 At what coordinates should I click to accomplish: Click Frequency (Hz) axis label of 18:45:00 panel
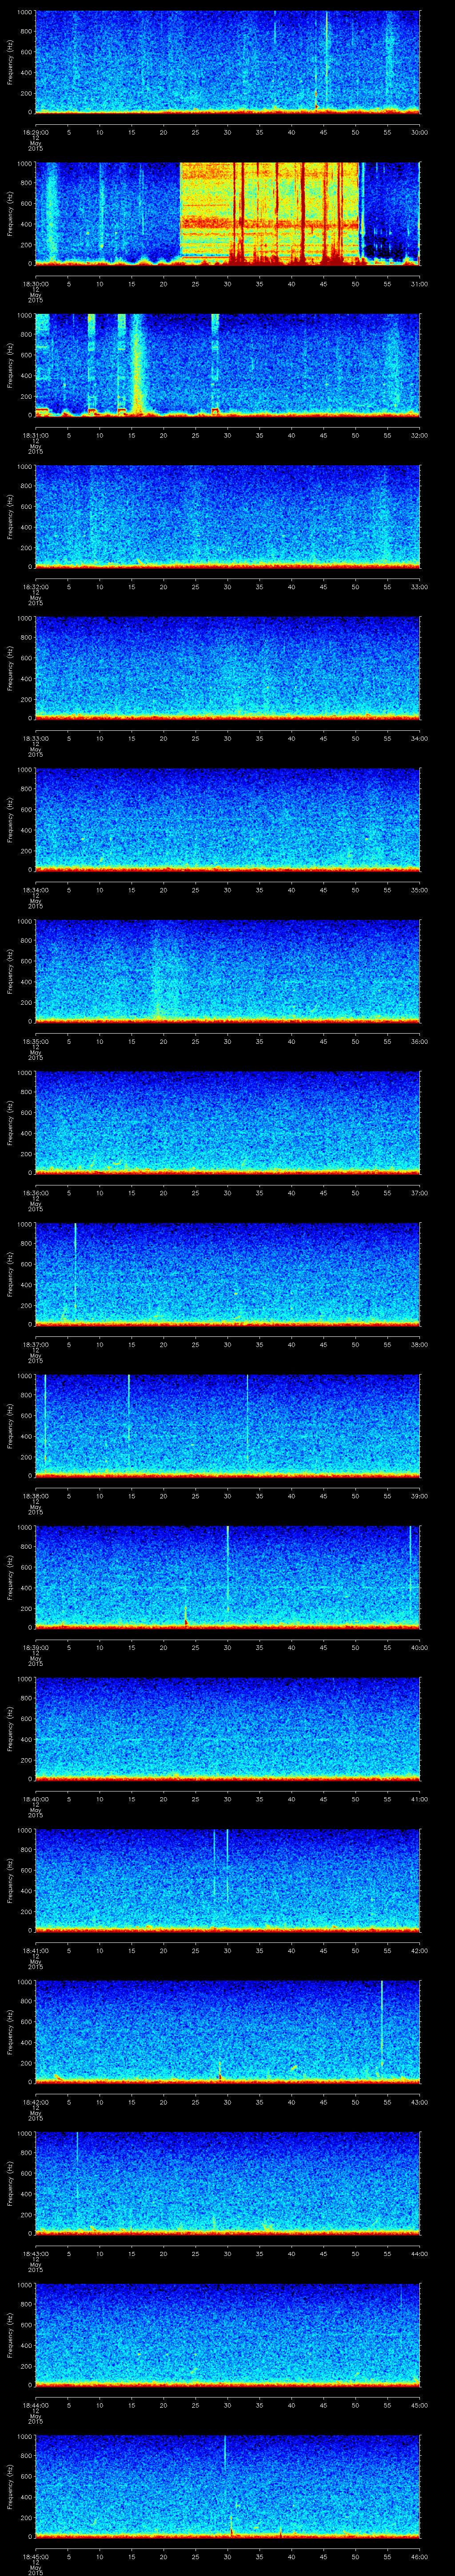click(x=10, y=2485)
